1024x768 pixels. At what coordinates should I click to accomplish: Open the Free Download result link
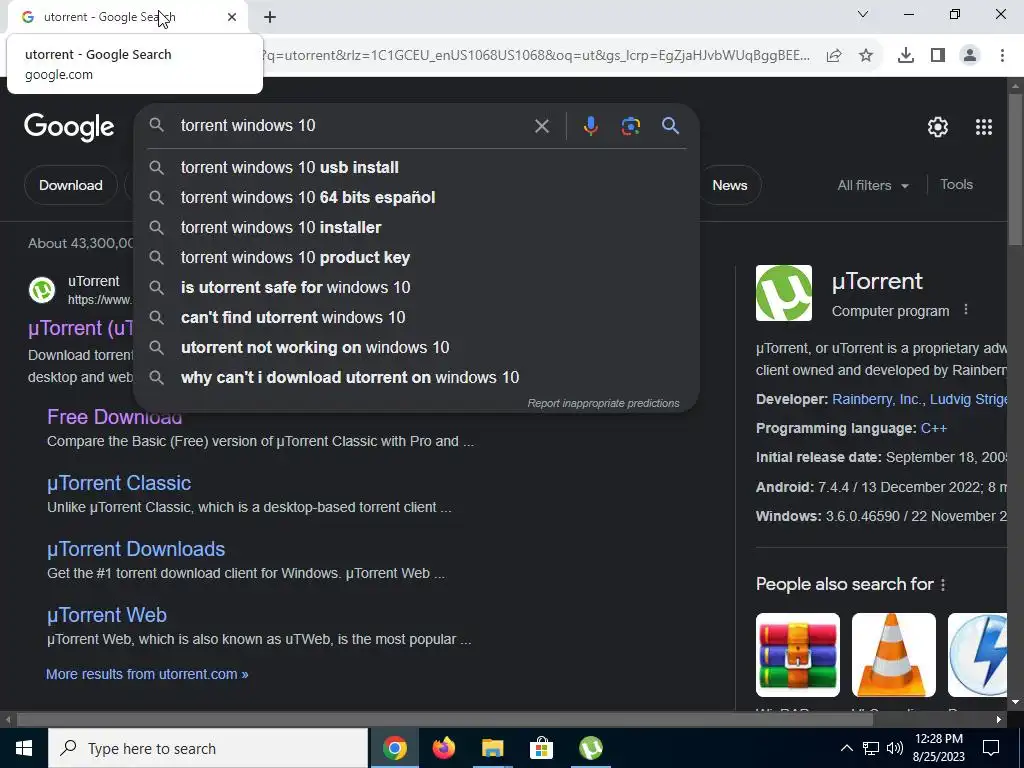tap(114, 417)
